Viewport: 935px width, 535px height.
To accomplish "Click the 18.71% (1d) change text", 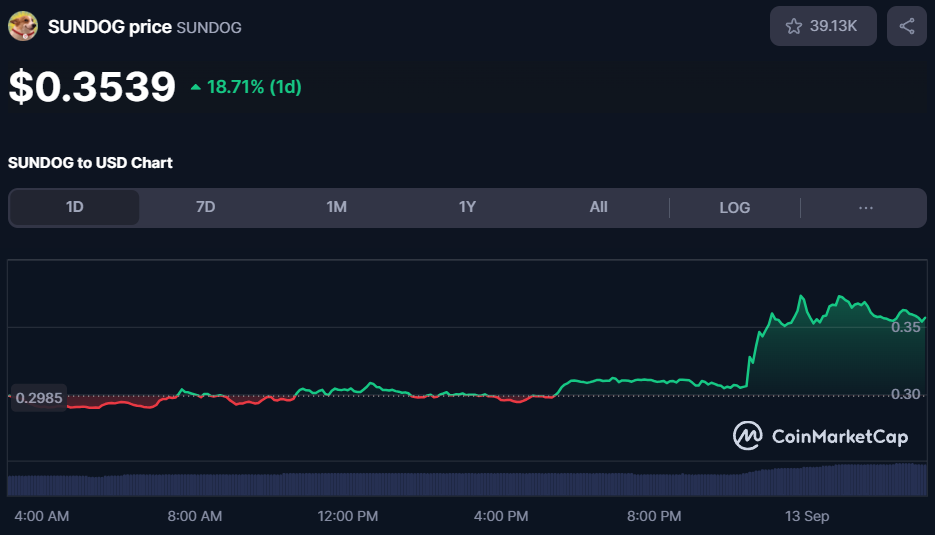I will pyautogui.click(x=254, y=88).
